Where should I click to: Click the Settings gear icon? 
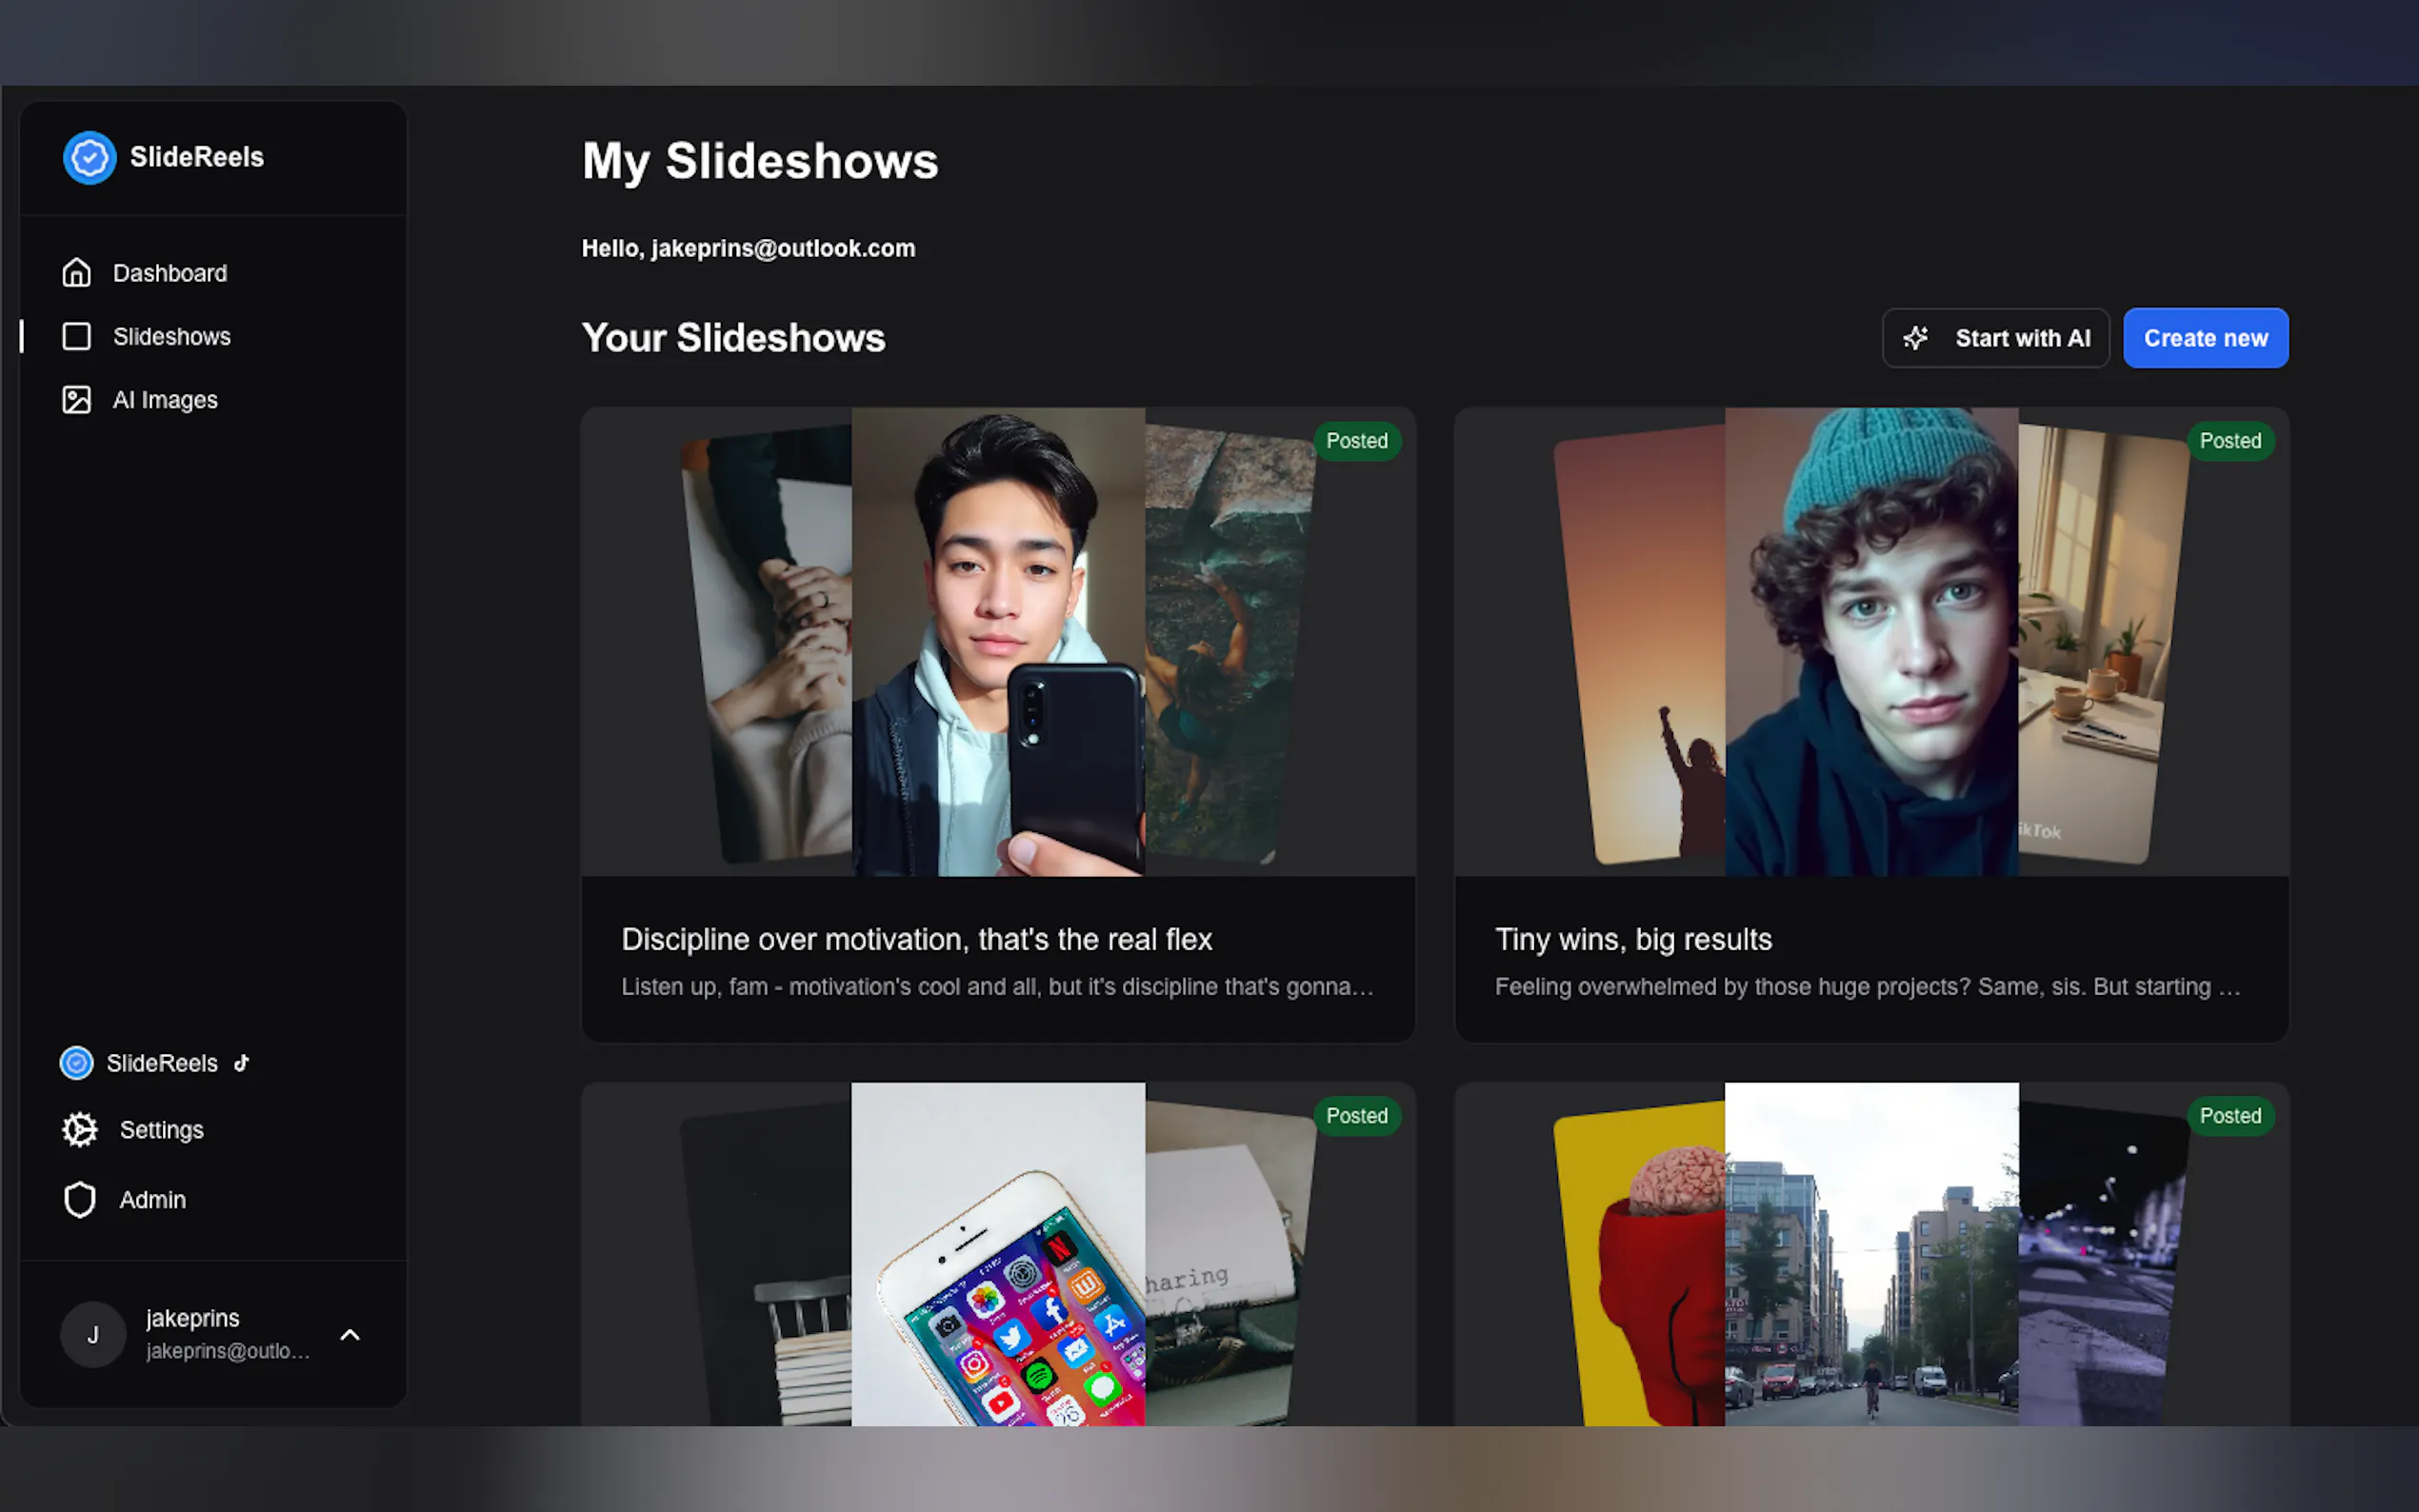point(79,1129)
